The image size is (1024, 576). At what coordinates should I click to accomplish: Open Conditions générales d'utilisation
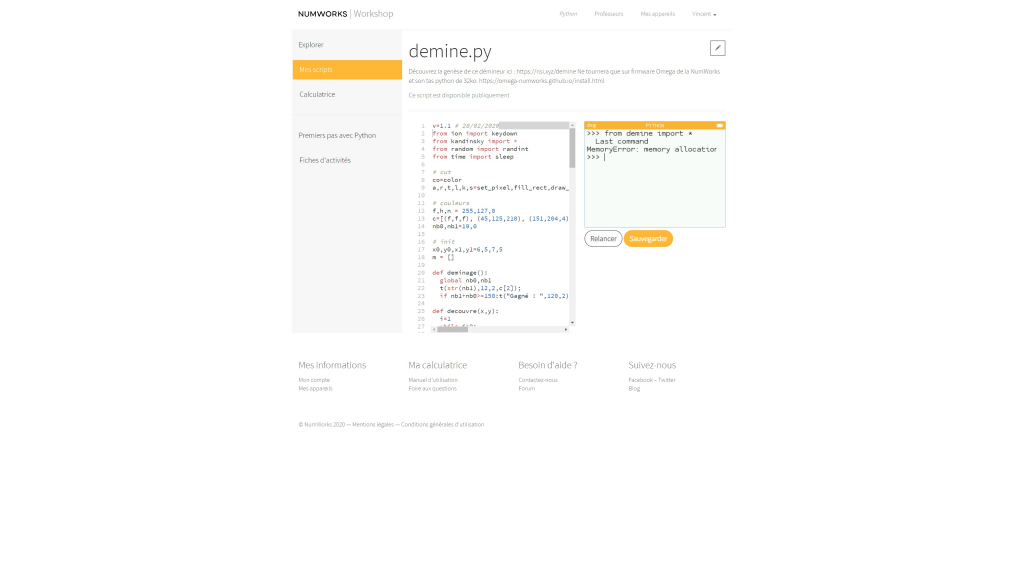coord(442,424)
